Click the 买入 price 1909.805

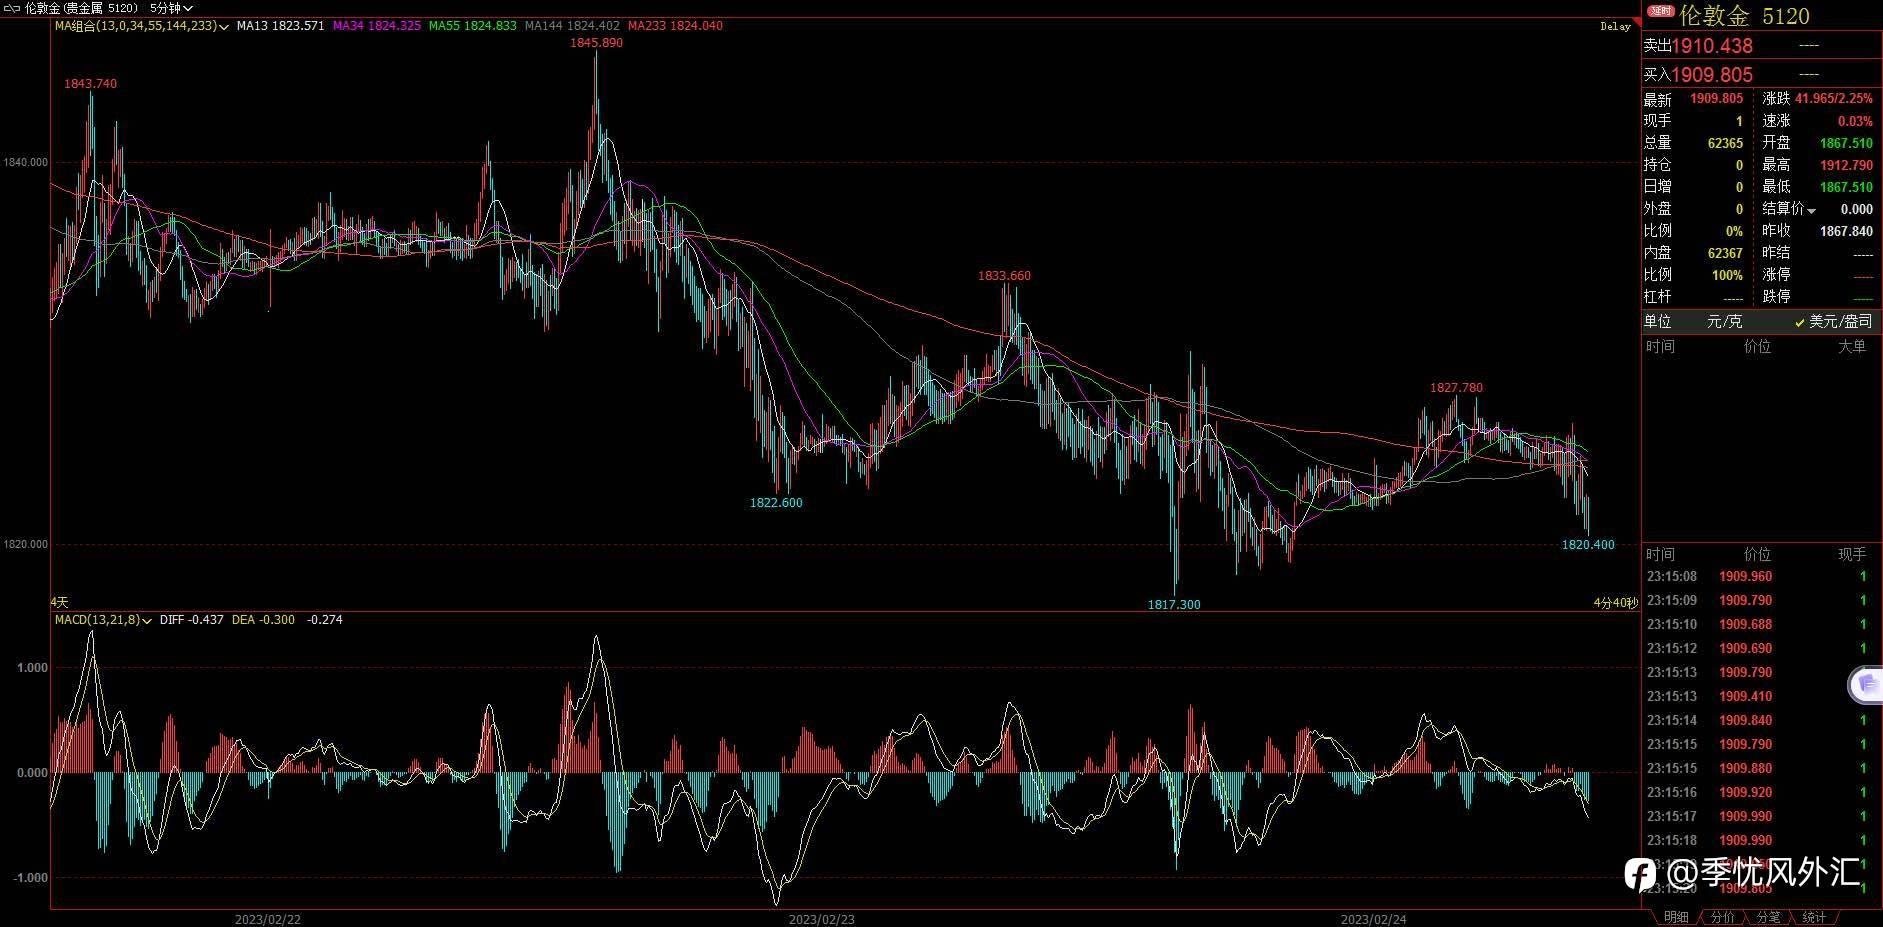[x=1712, y=75]
